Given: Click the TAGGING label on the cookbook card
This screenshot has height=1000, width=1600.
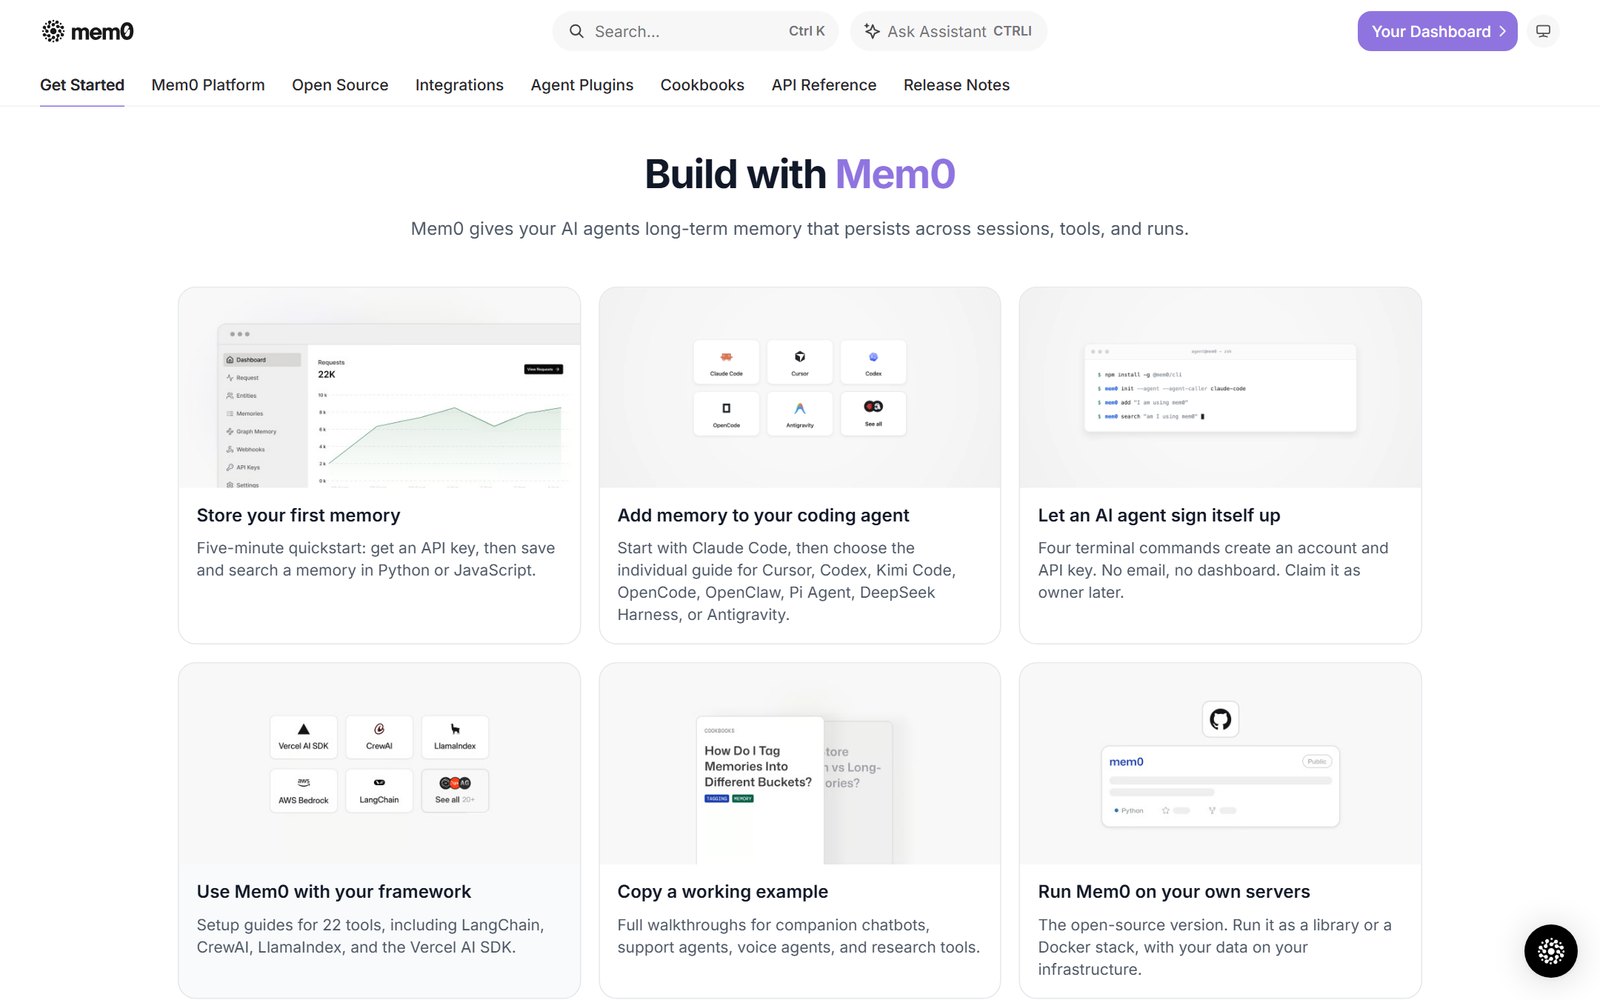Looking at the screenshot, I should pos(717,799).
